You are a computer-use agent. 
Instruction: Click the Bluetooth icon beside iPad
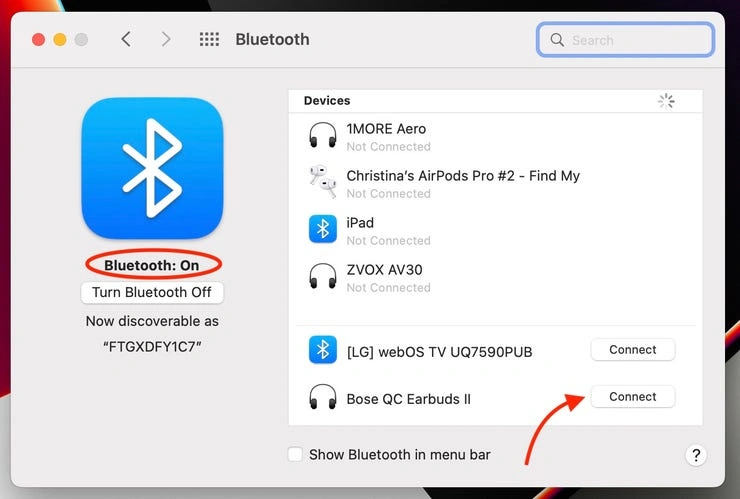(323, 229)
